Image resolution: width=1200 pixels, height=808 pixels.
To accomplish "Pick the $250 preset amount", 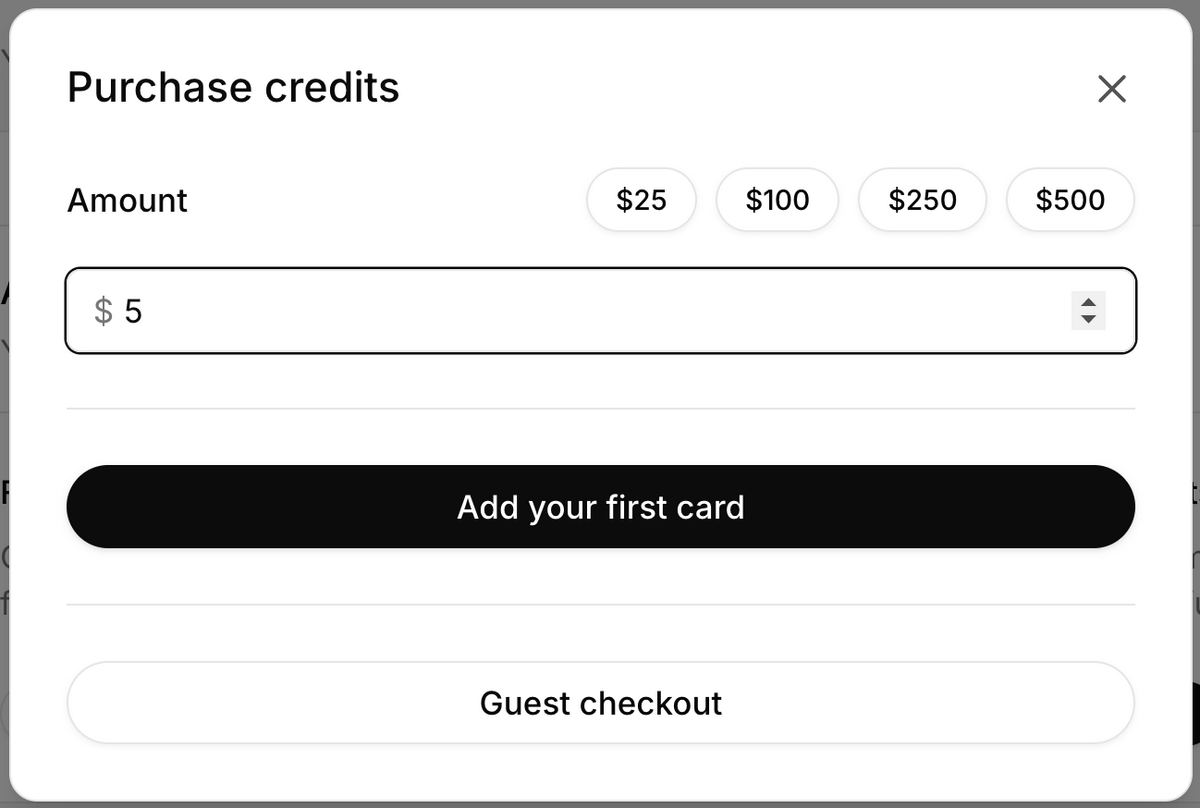I will coord(922,200).
